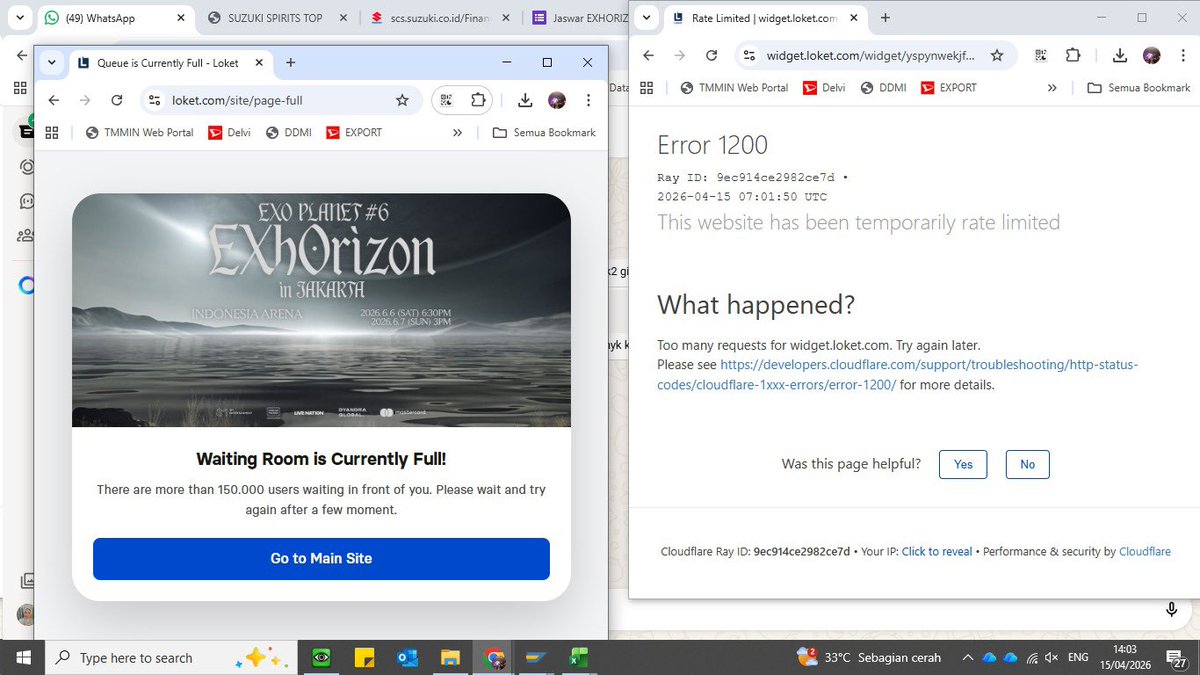The image size is (1200, 675).
Task: Switch to the Jaswar EXHORIZ tab
Action: tap(580, 18)
